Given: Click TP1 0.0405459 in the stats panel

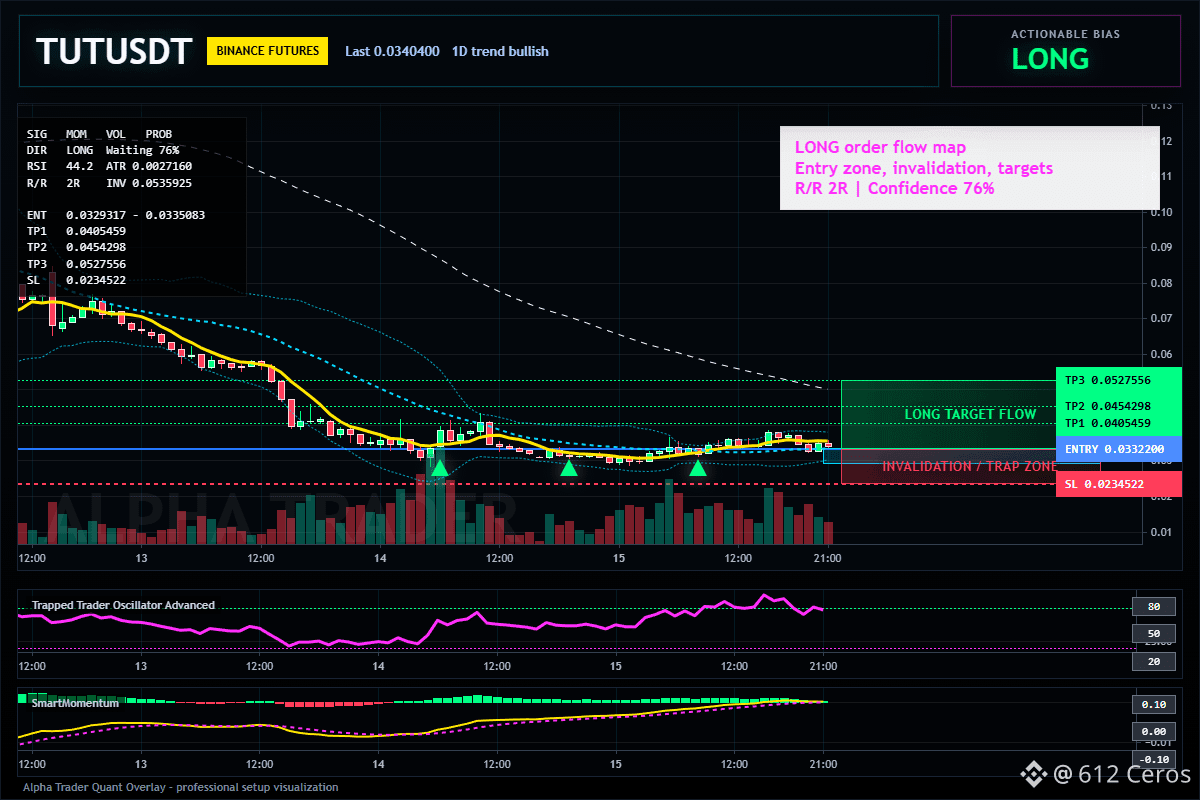Looking at the screenshot, I should [76, 230].
